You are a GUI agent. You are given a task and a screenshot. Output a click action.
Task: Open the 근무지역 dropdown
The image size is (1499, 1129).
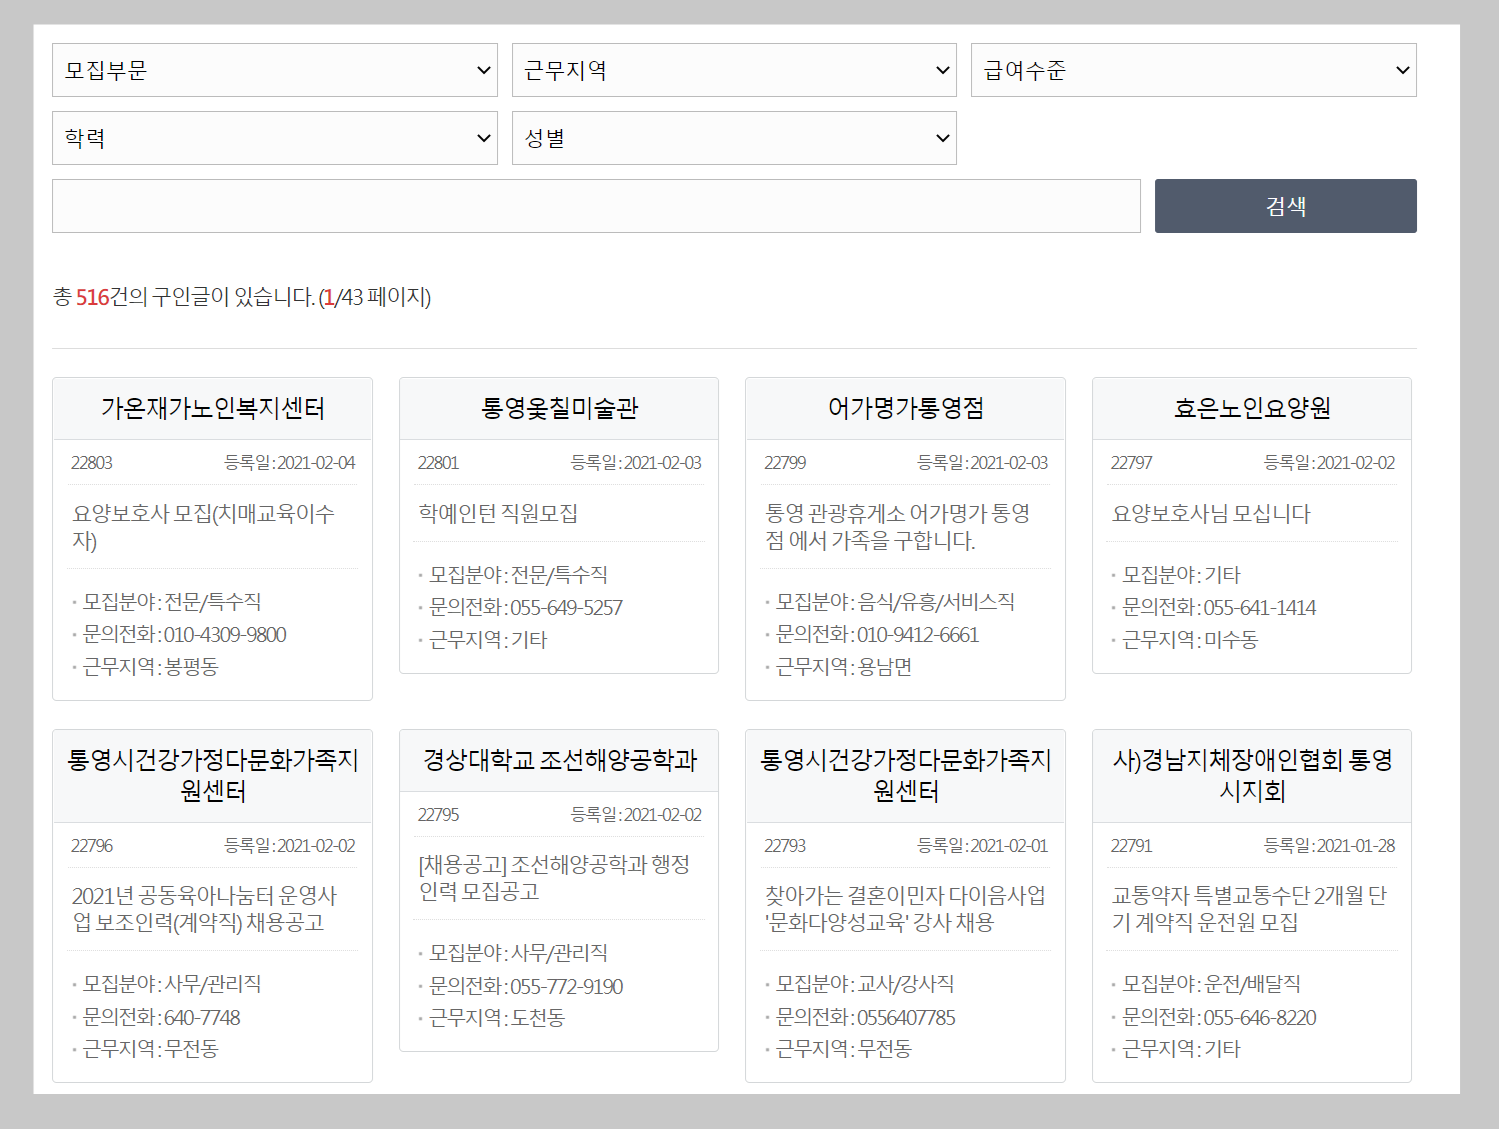[734, 70]
